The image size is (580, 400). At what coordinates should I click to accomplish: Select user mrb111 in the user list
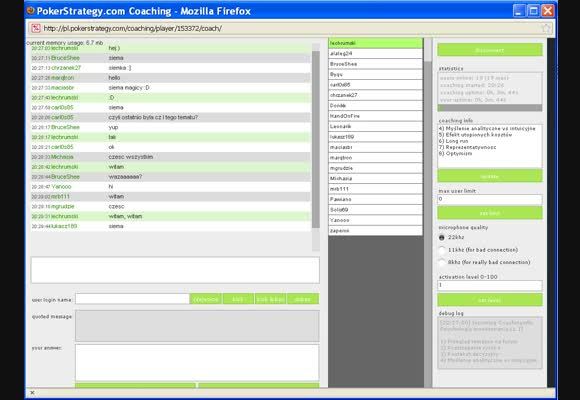(375, 189)
